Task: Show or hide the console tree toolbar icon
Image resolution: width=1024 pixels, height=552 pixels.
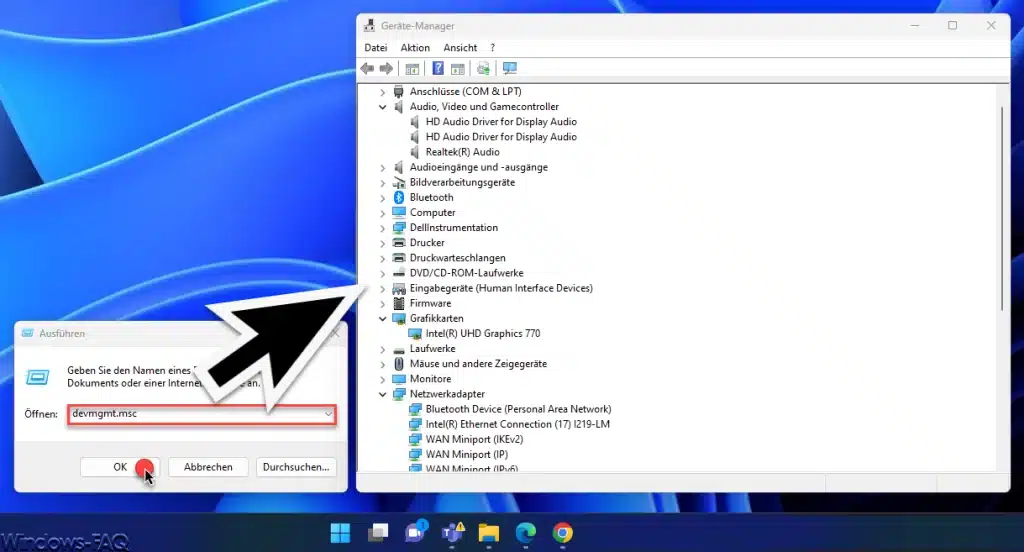Action: click(412, 68)
